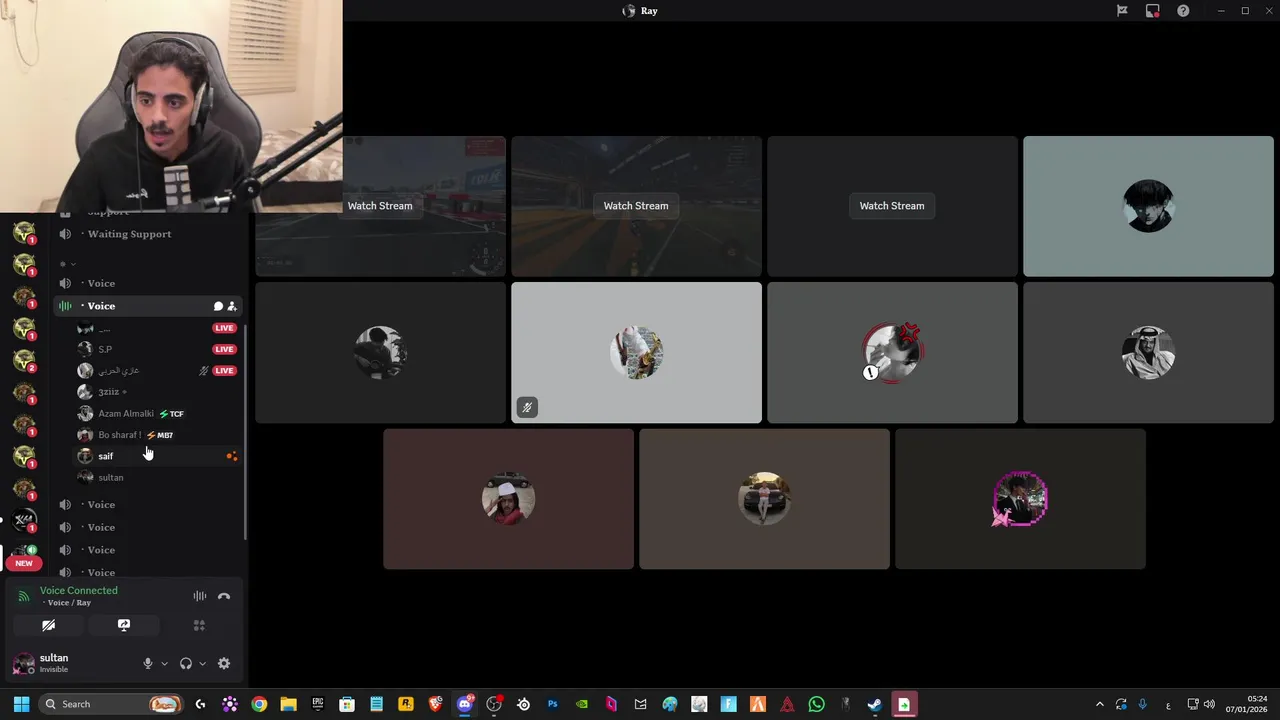The height and width of the screenshot is (720, 1280).
Task: Collapse the channel category chevron above Voice
Action: [72, 264]
